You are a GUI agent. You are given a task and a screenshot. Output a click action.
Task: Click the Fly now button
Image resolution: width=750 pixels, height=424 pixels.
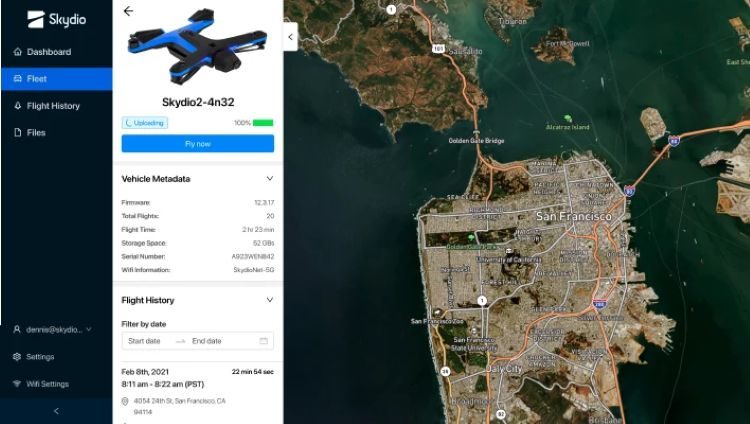pyautogui.click(x=198, y=144)
